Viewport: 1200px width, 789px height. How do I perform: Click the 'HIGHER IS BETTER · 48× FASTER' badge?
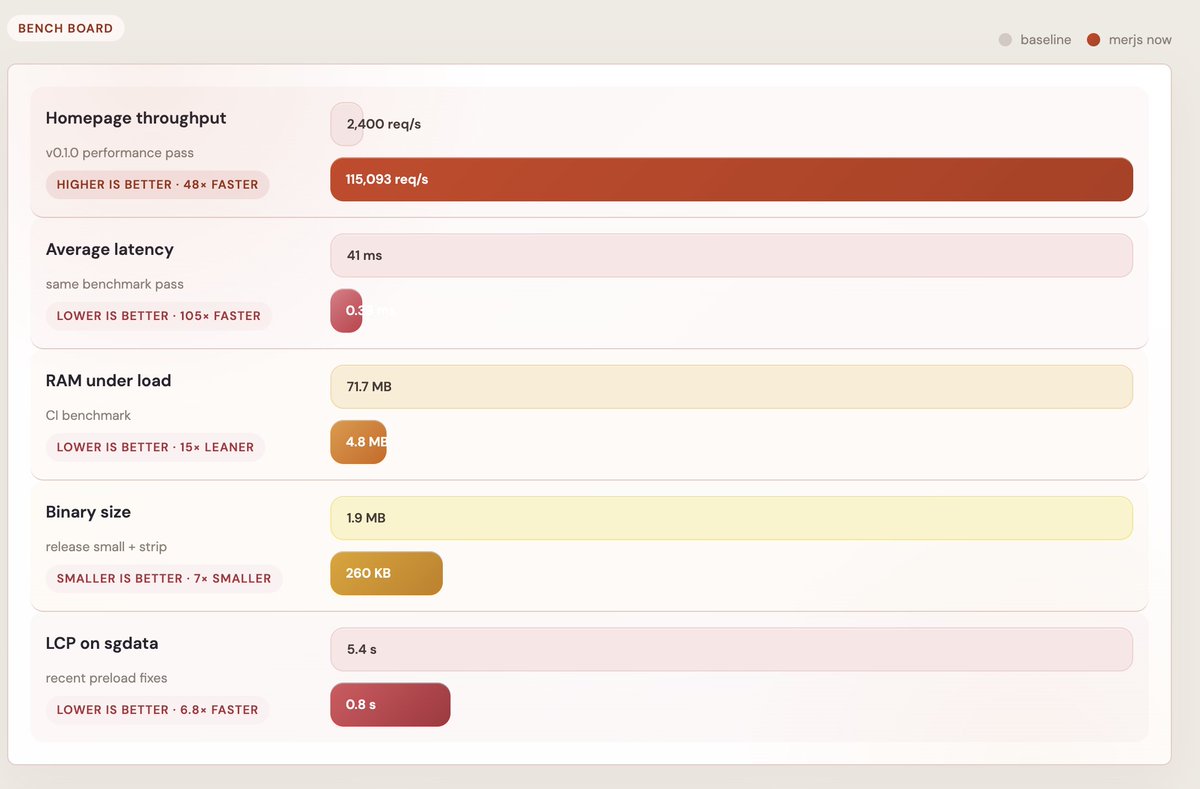pyautogui.click(x=157, y=184)
